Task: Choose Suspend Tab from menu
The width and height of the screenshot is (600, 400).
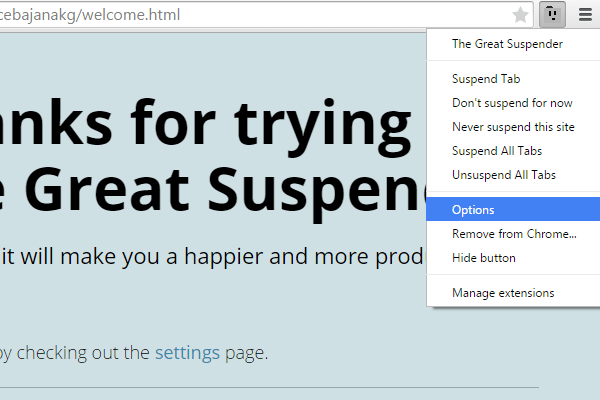Action: (x=513, y=79)
